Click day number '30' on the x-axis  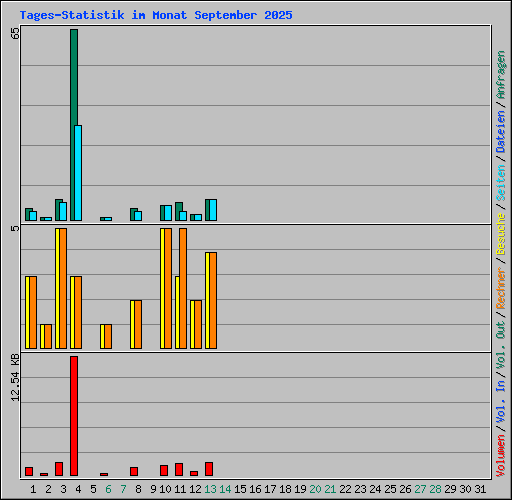pos(465,489)
